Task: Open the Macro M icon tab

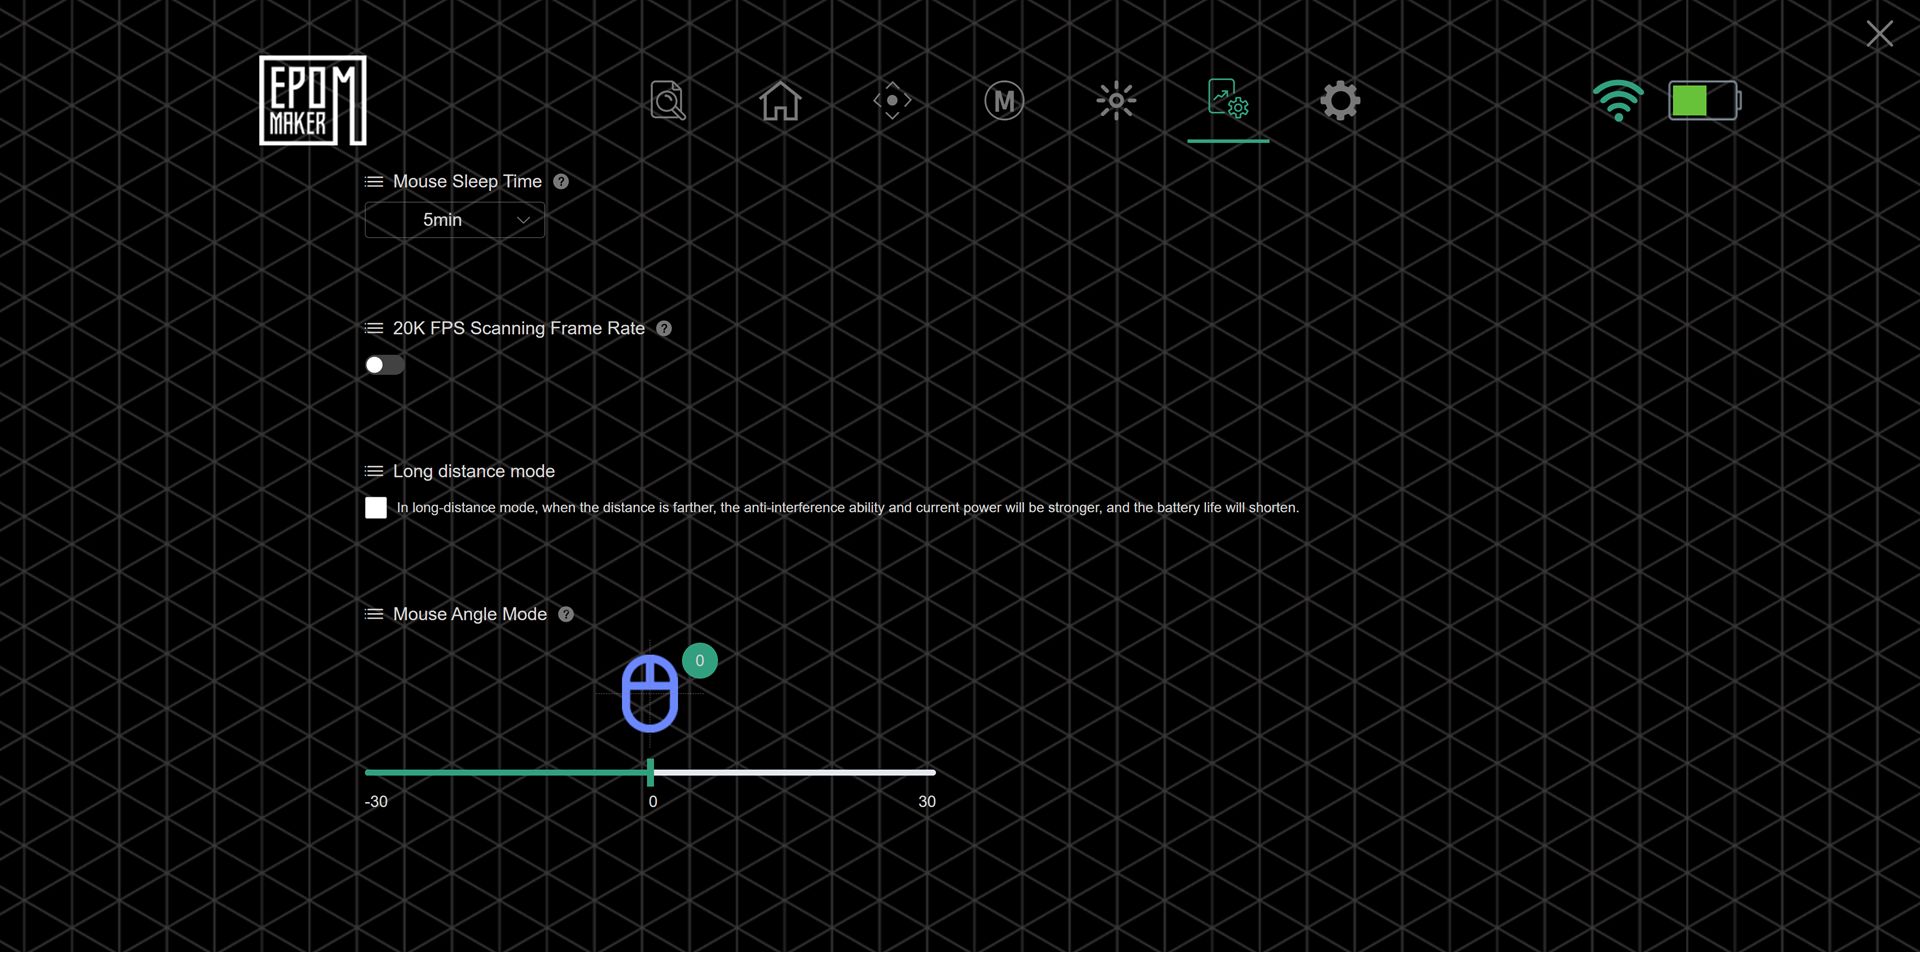Action: click(x=1004, y=100)
